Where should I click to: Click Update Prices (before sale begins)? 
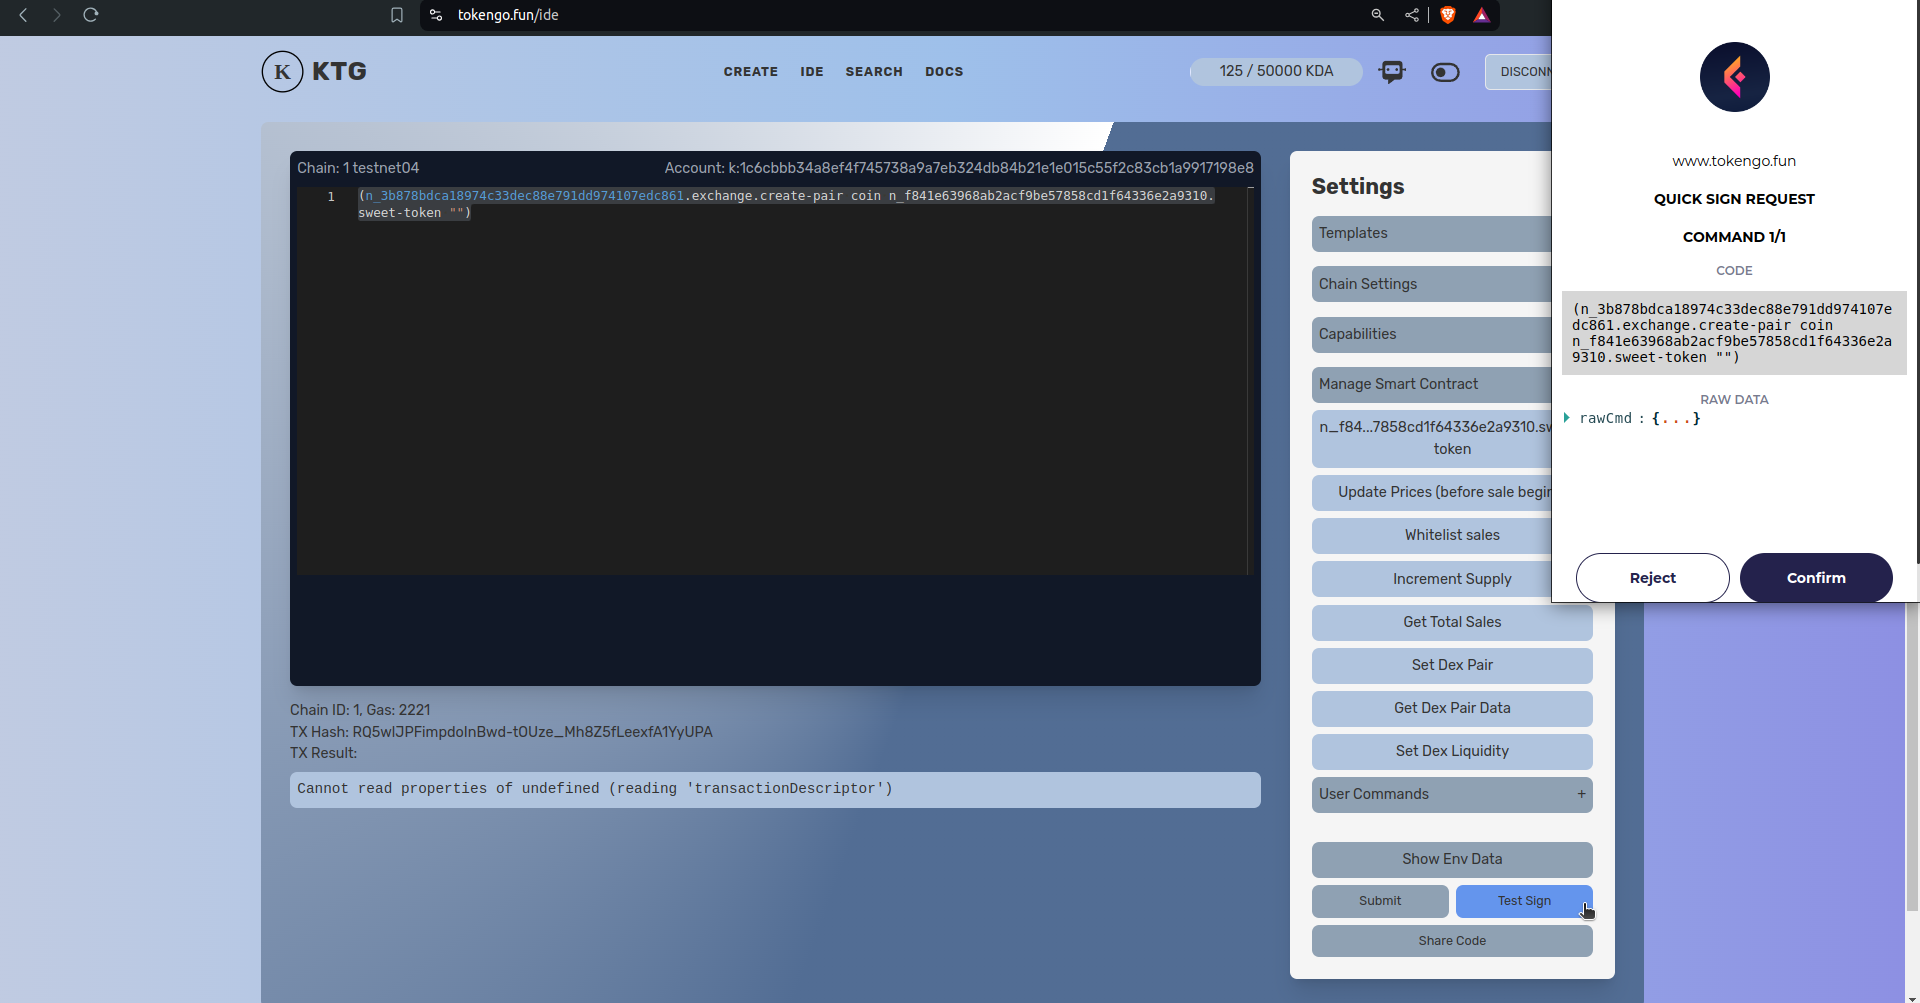coord(1431,492)
